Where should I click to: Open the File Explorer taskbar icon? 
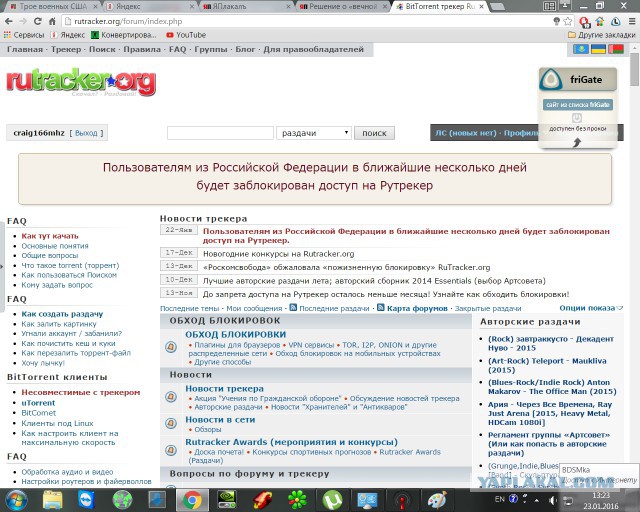point(53,500)
